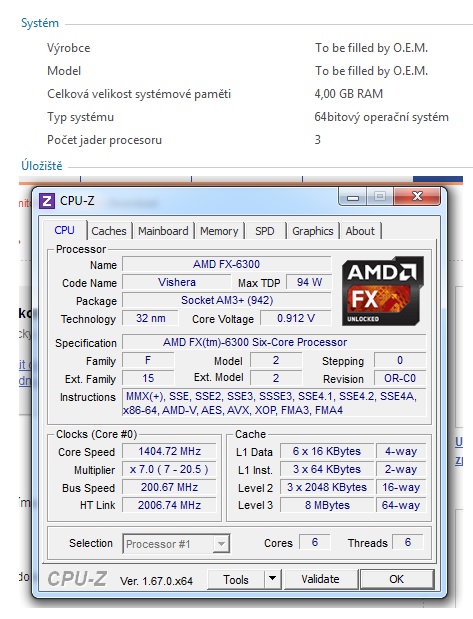
Task: Click the Instructions list starting with MMX(+)
Action: [274, 403]
